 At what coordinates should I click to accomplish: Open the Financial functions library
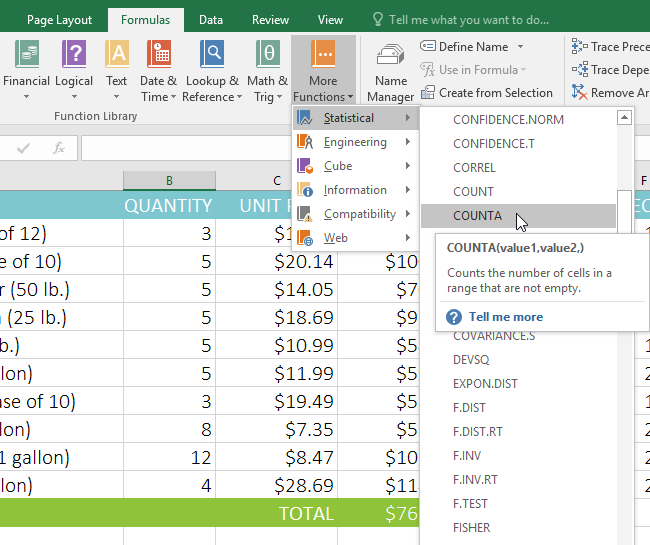pos(26,70)
